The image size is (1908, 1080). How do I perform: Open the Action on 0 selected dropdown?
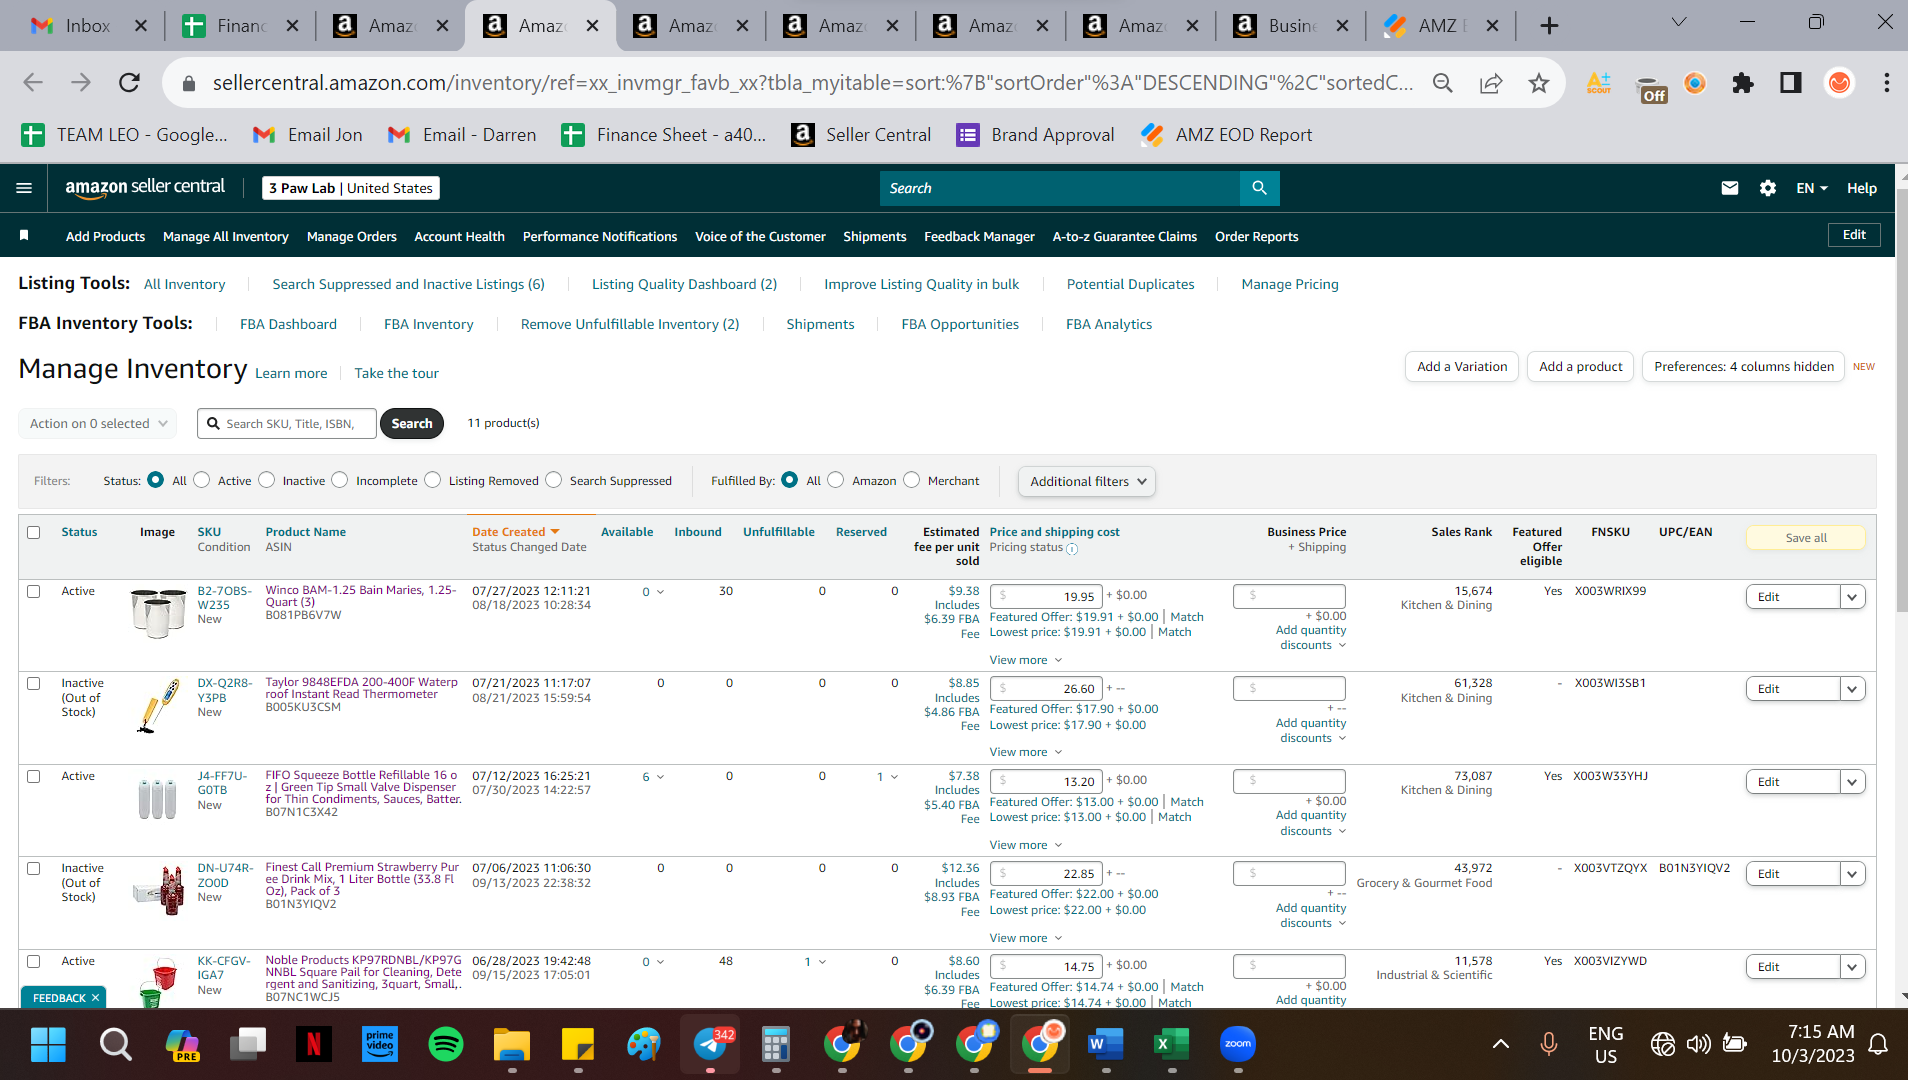tap(98, 423)
